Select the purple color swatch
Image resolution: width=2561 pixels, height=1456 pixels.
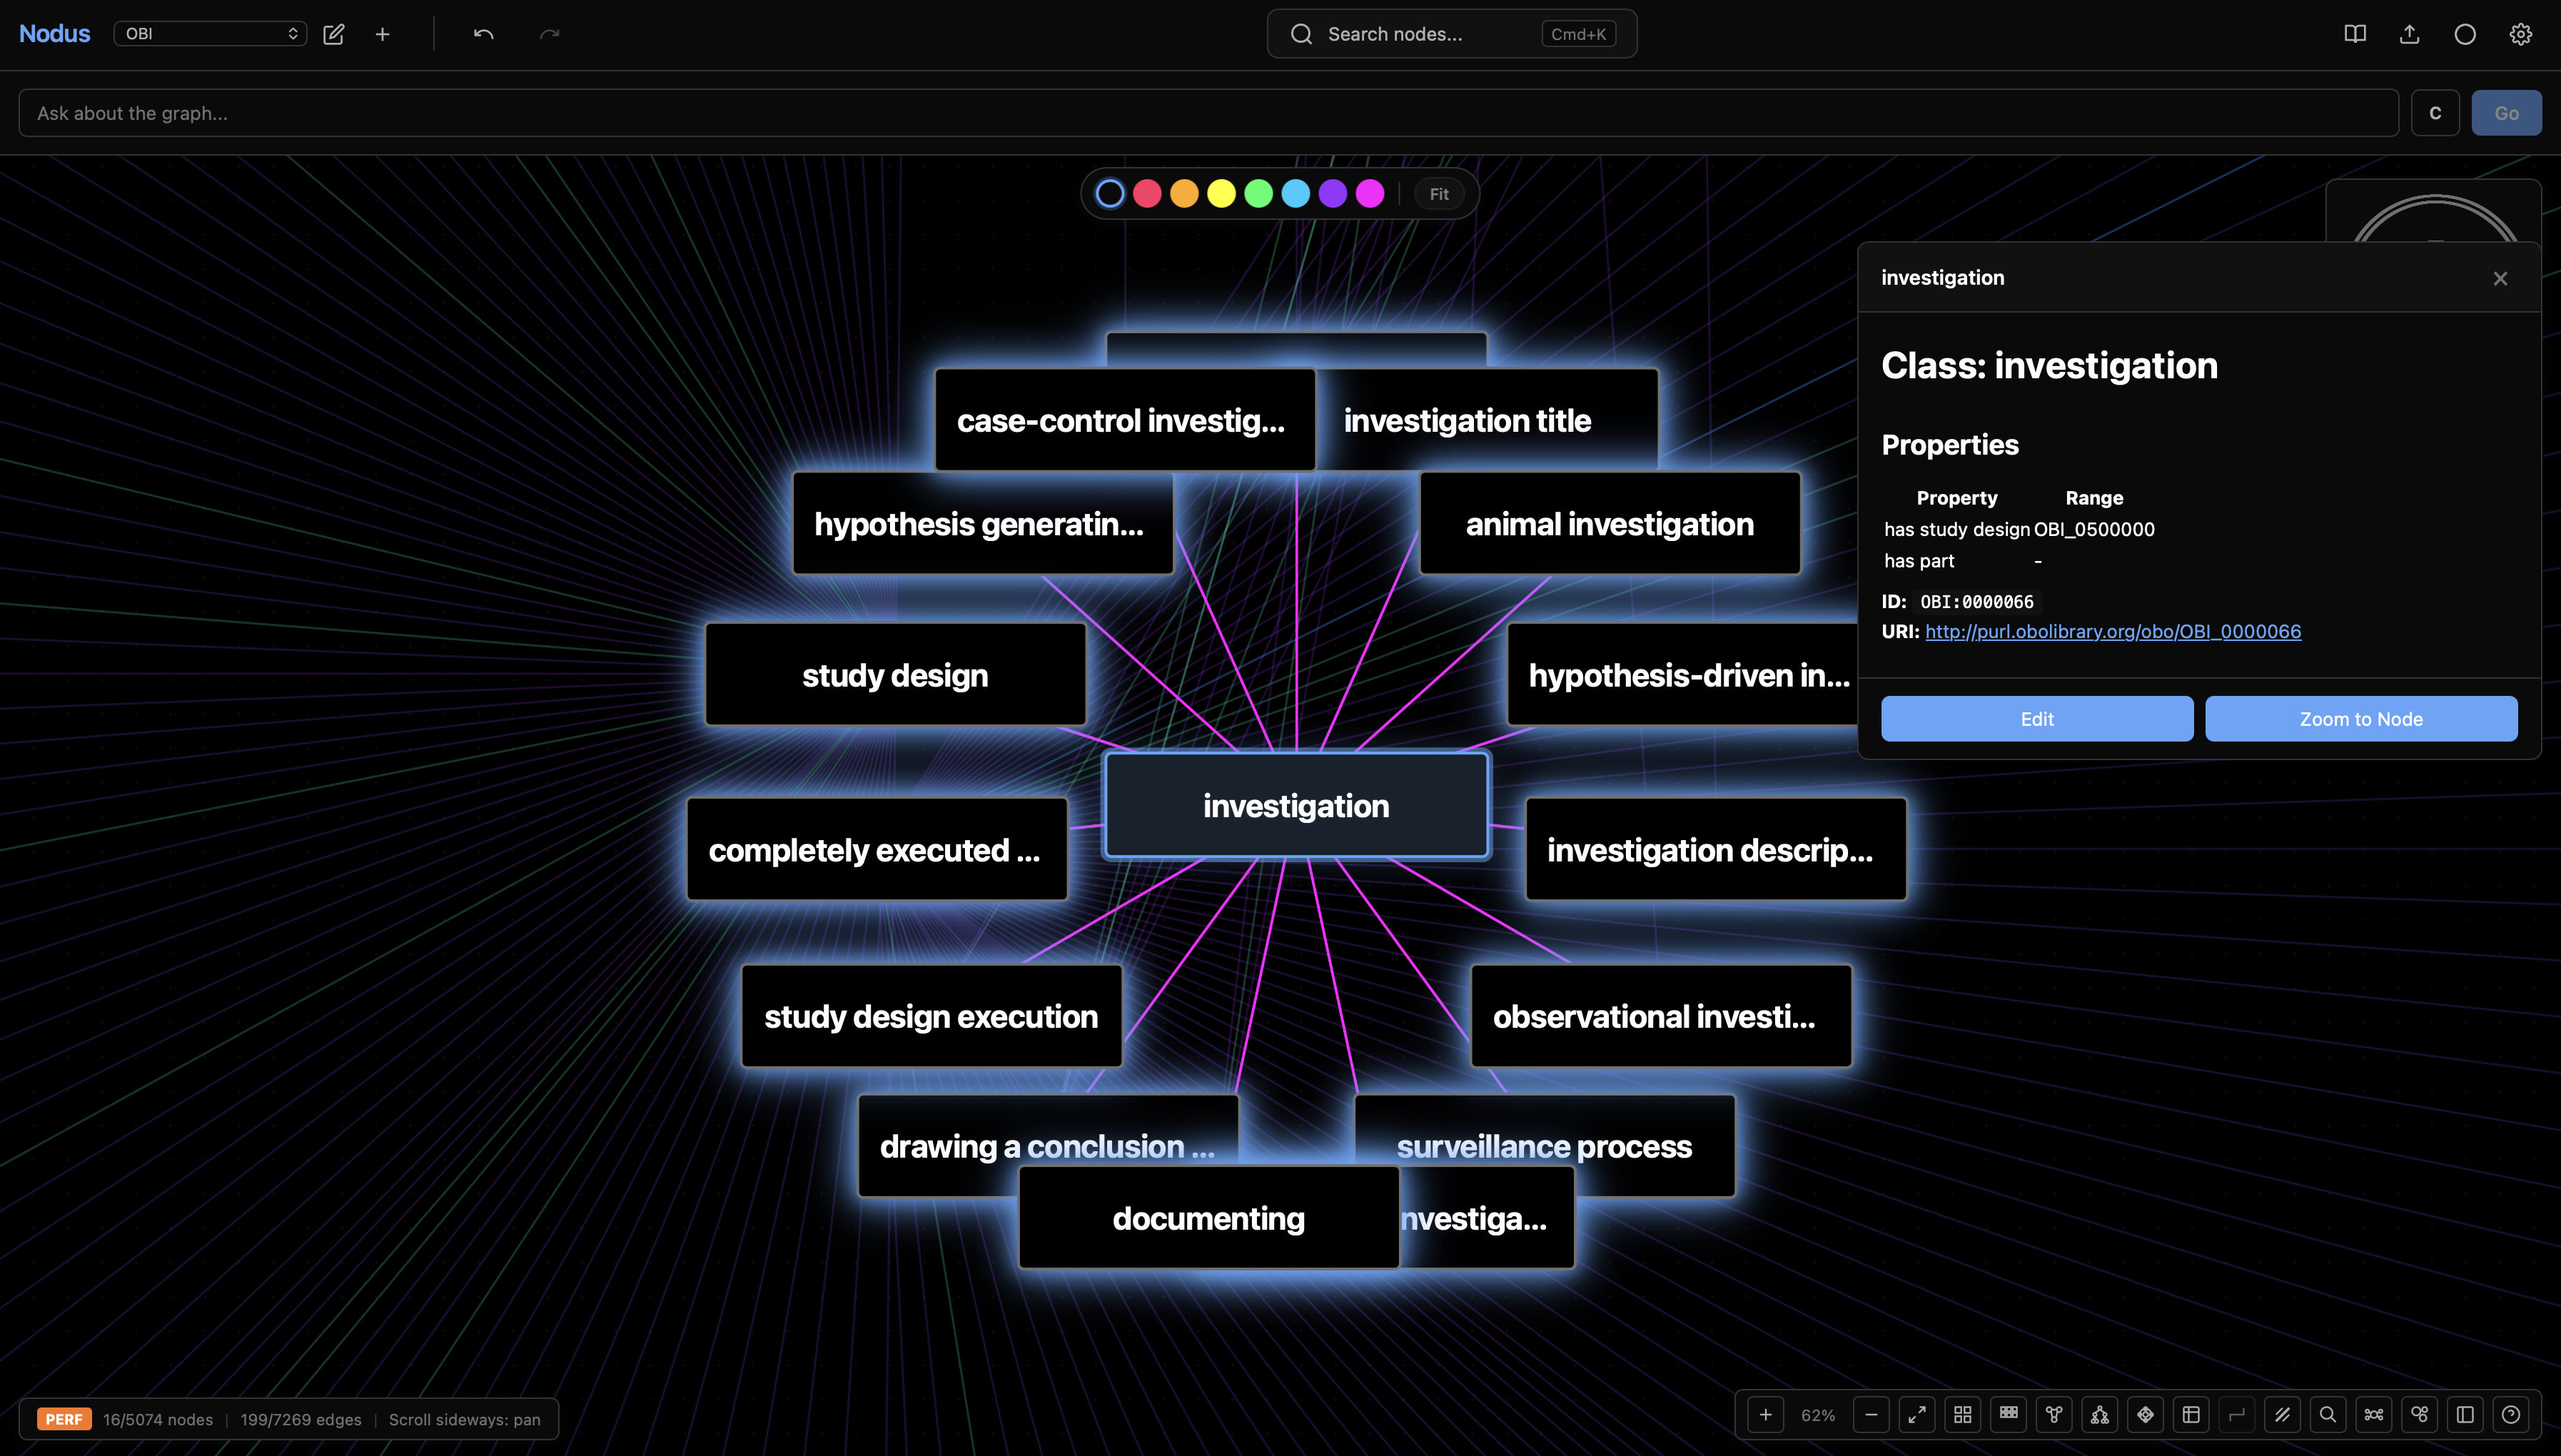click(1332, 194)
